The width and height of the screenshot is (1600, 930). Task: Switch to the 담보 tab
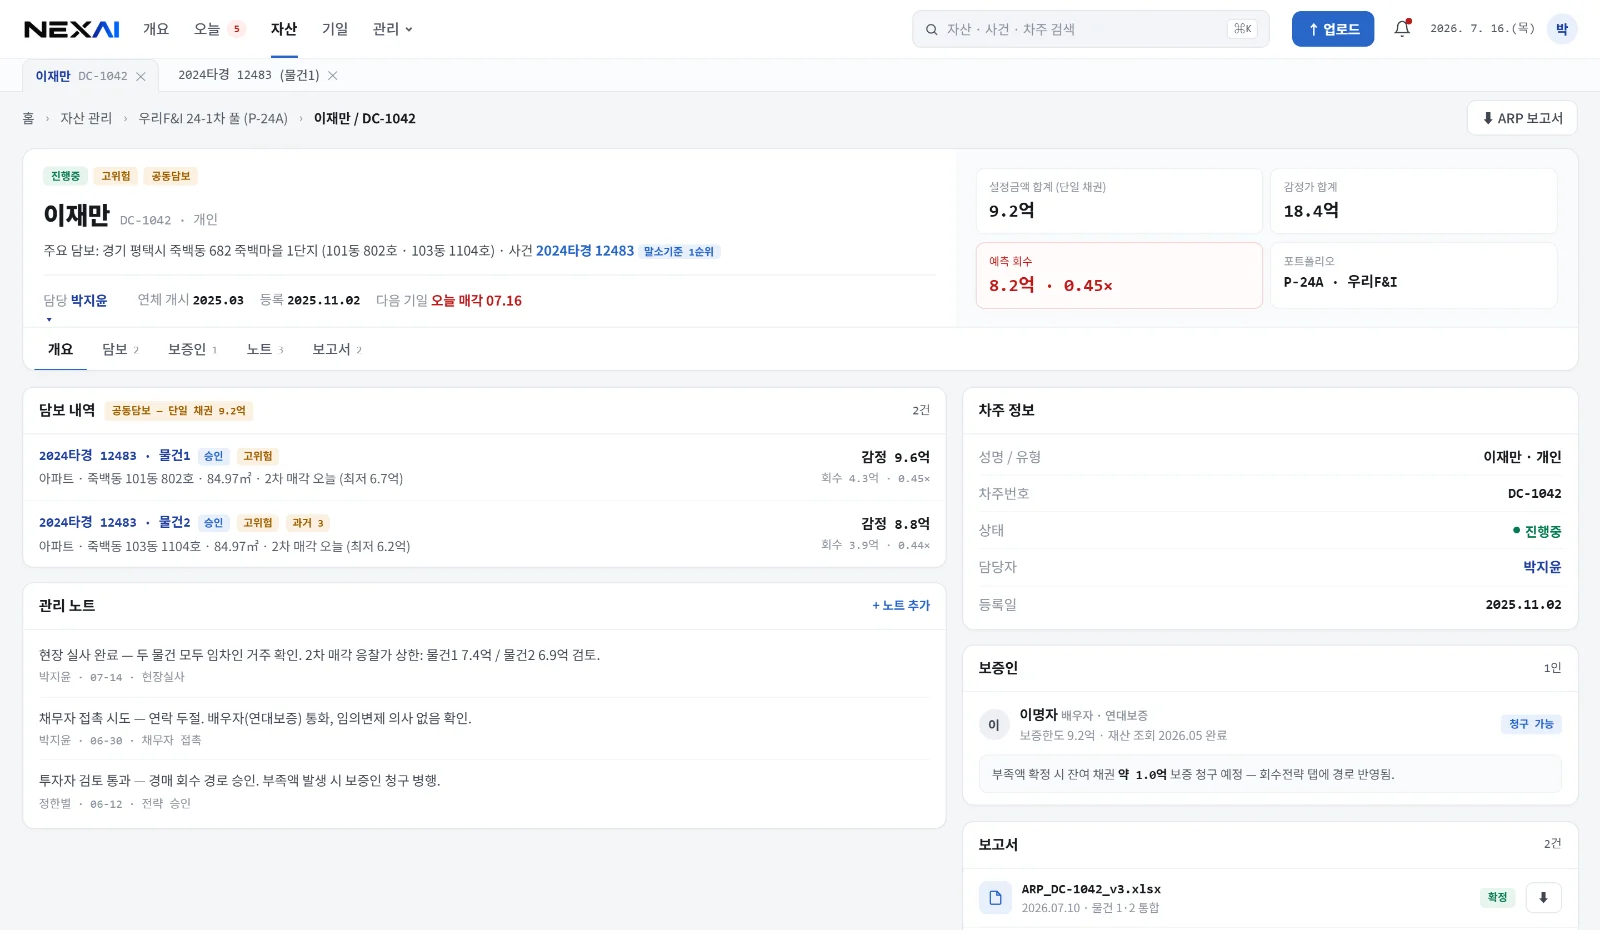120,349
